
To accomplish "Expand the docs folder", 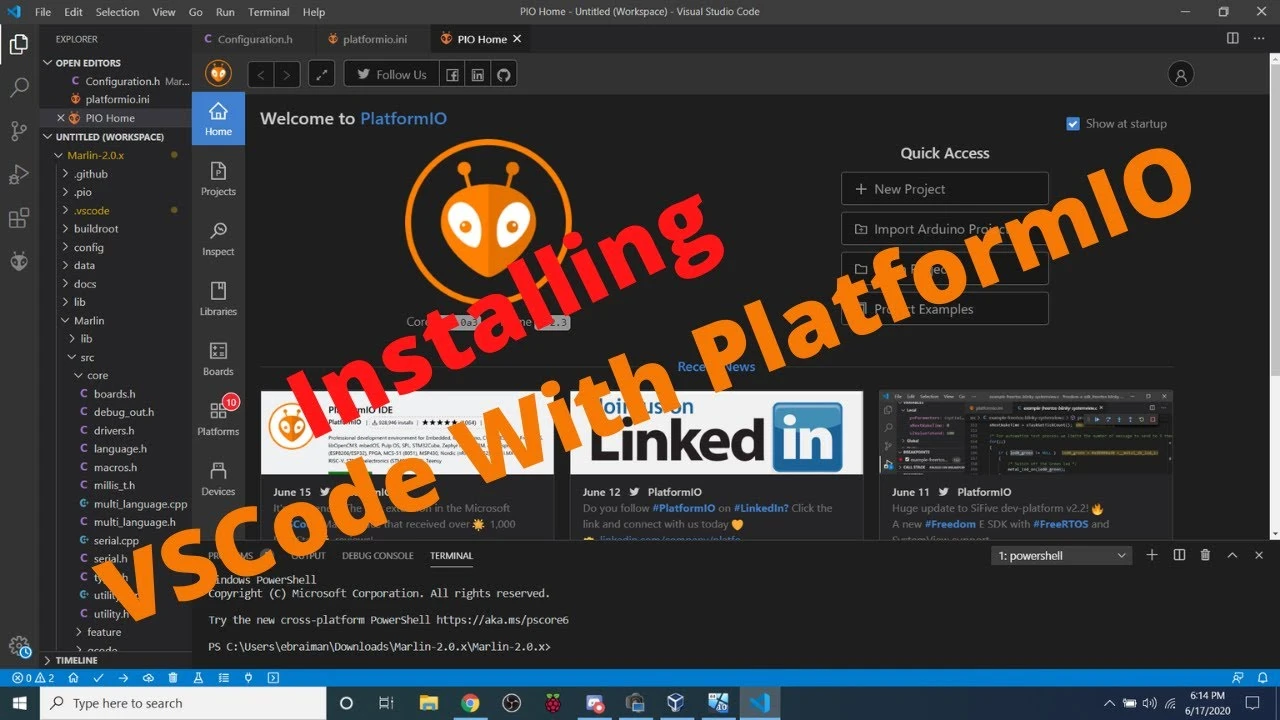I will click(85, 284).
